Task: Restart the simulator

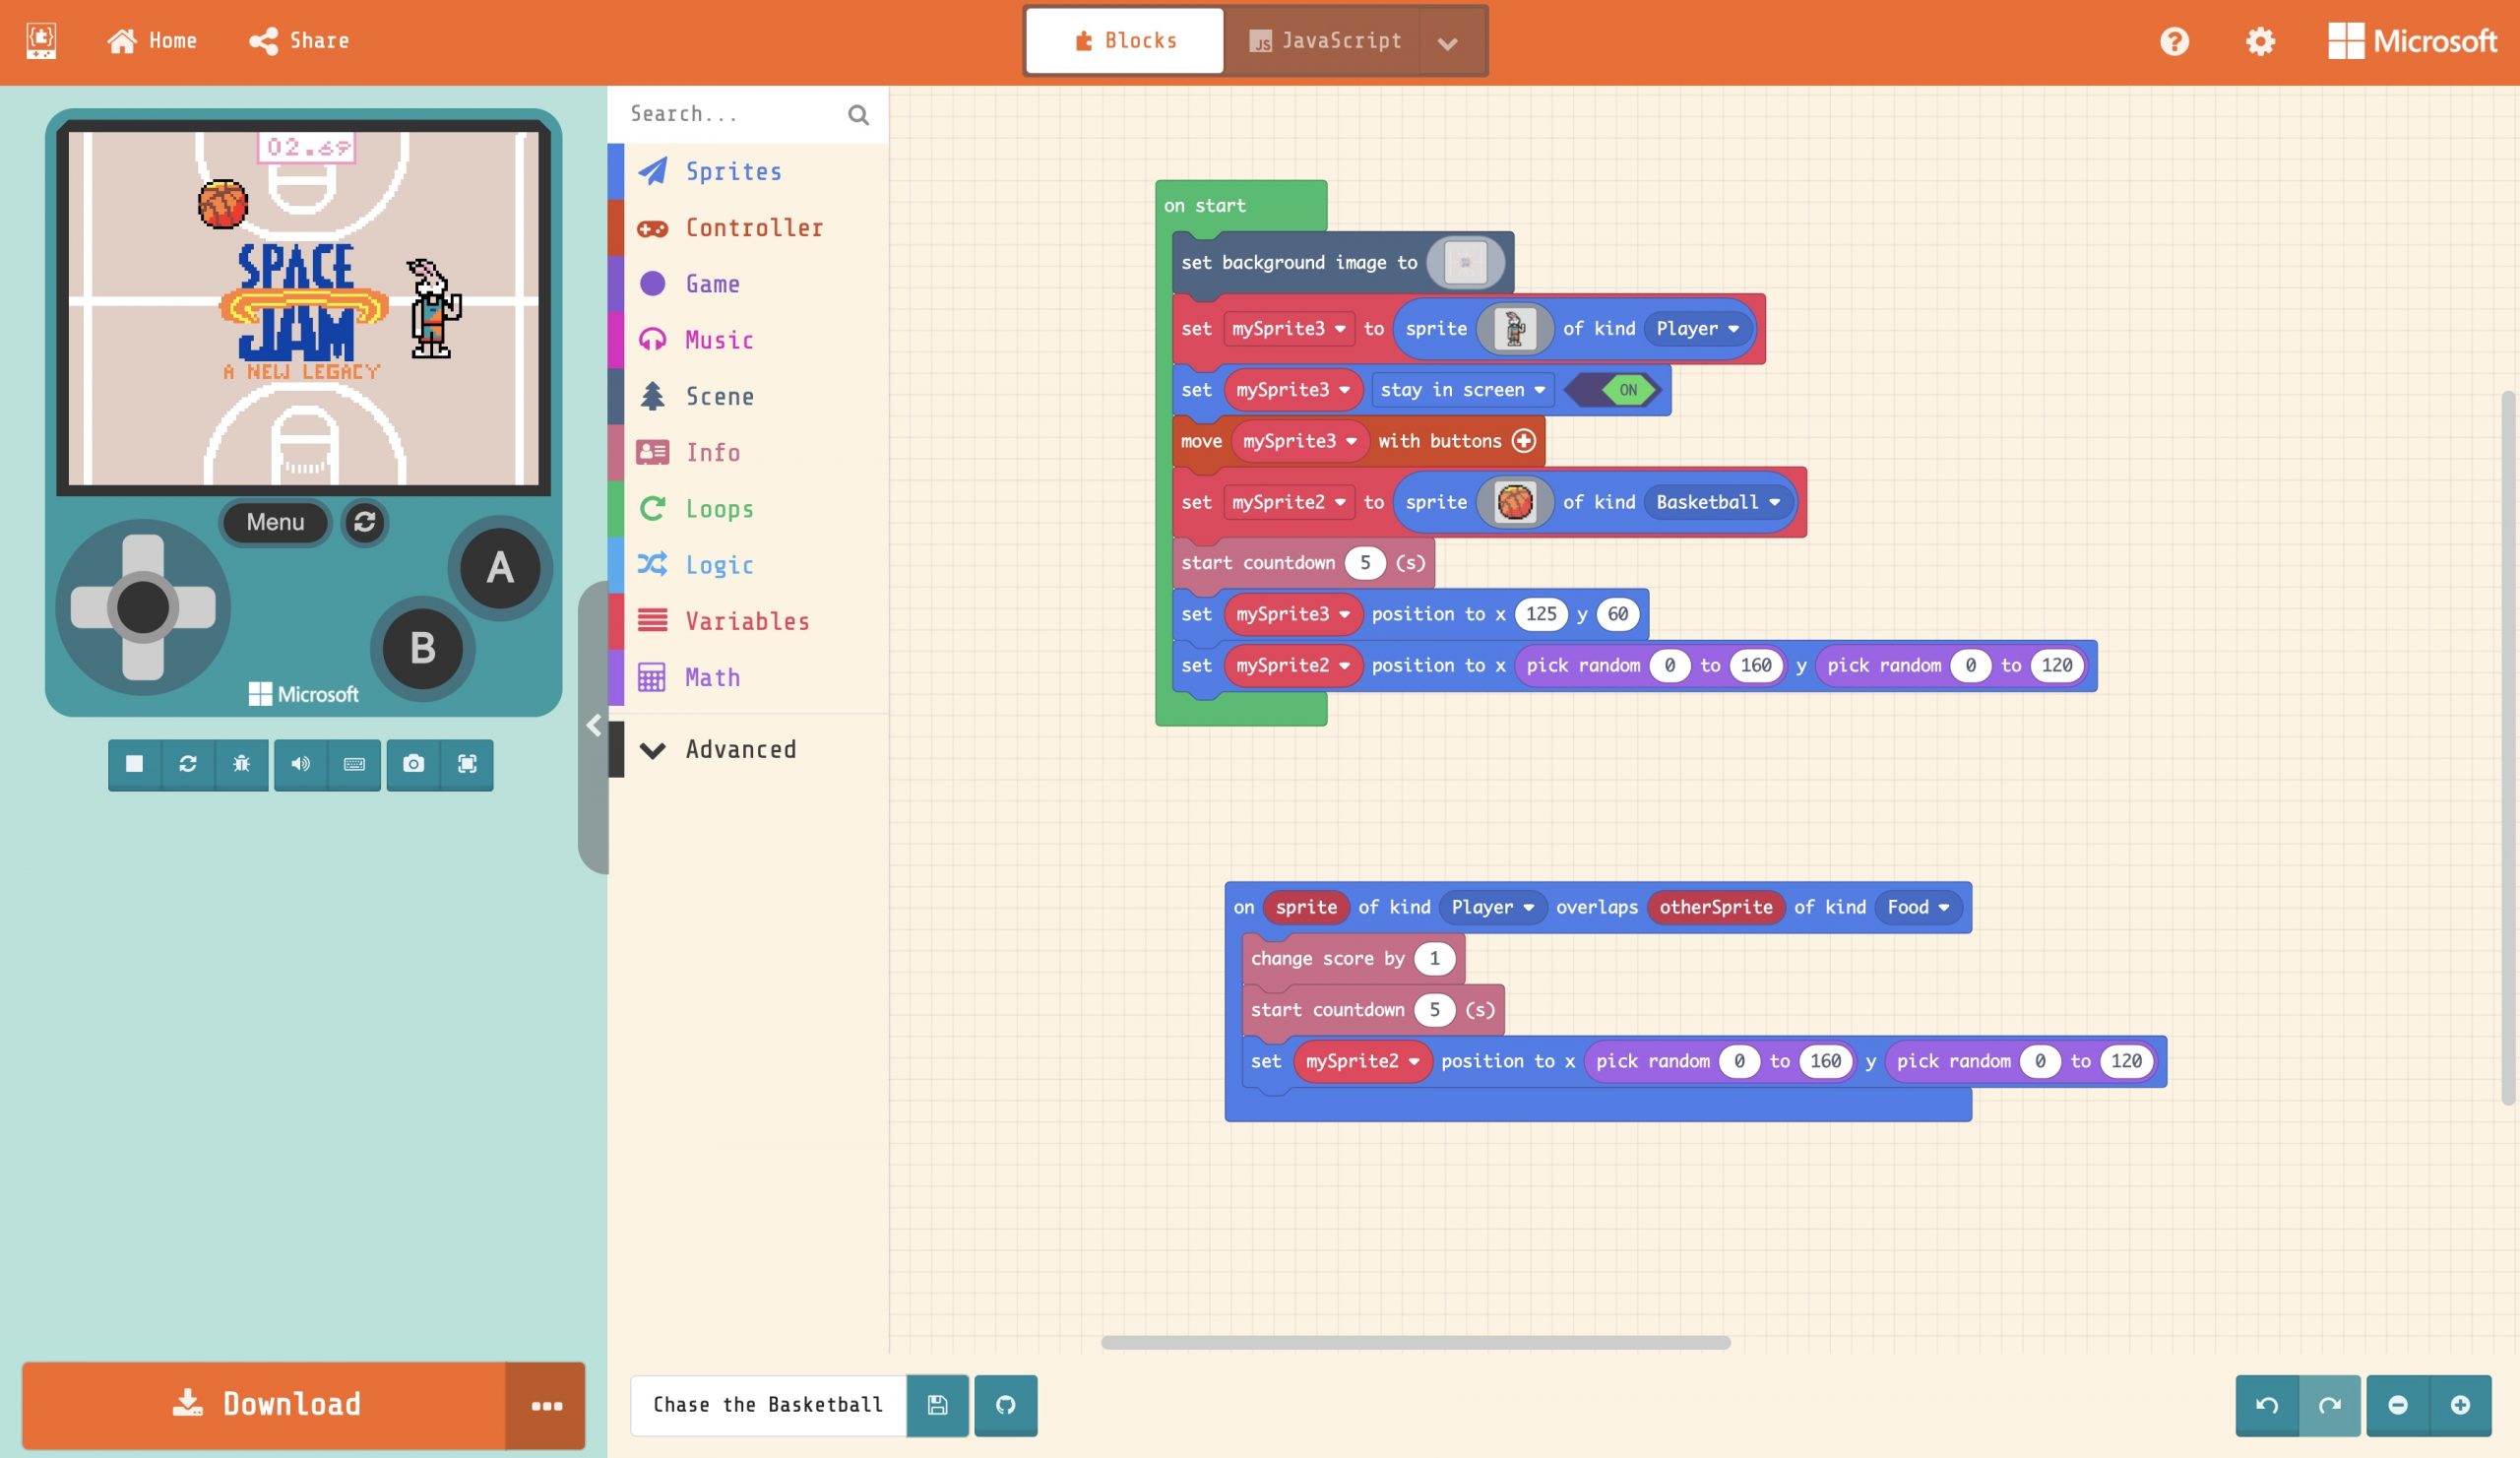Action: [x=188, y=764]
